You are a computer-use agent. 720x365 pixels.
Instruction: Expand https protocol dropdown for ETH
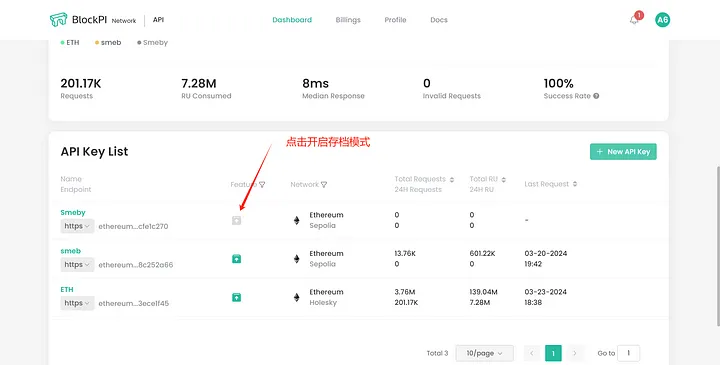77,303
